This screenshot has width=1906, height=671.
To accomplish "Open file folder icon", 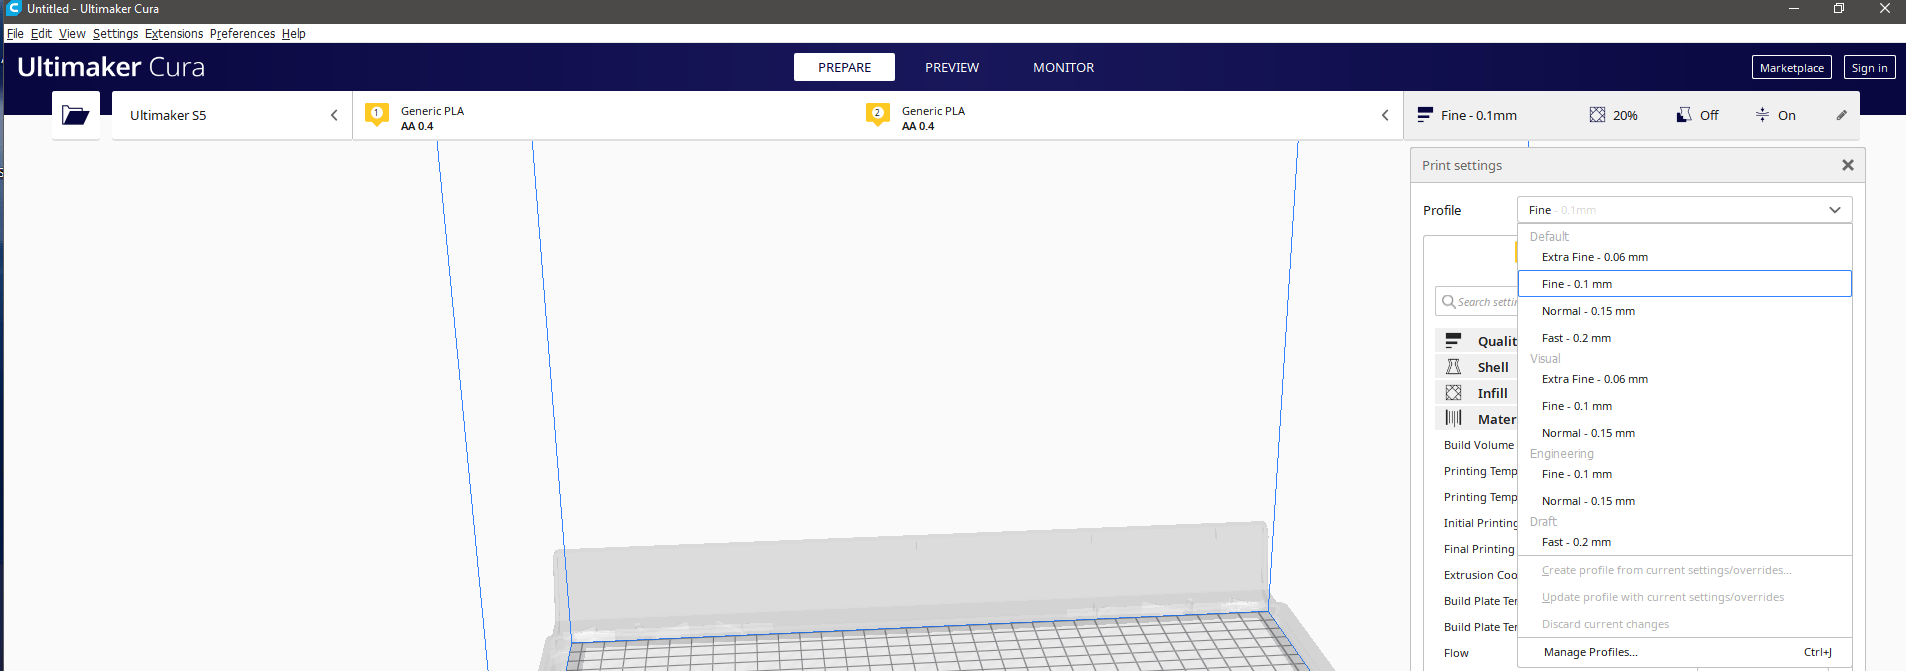I will [x=76, y=115].
